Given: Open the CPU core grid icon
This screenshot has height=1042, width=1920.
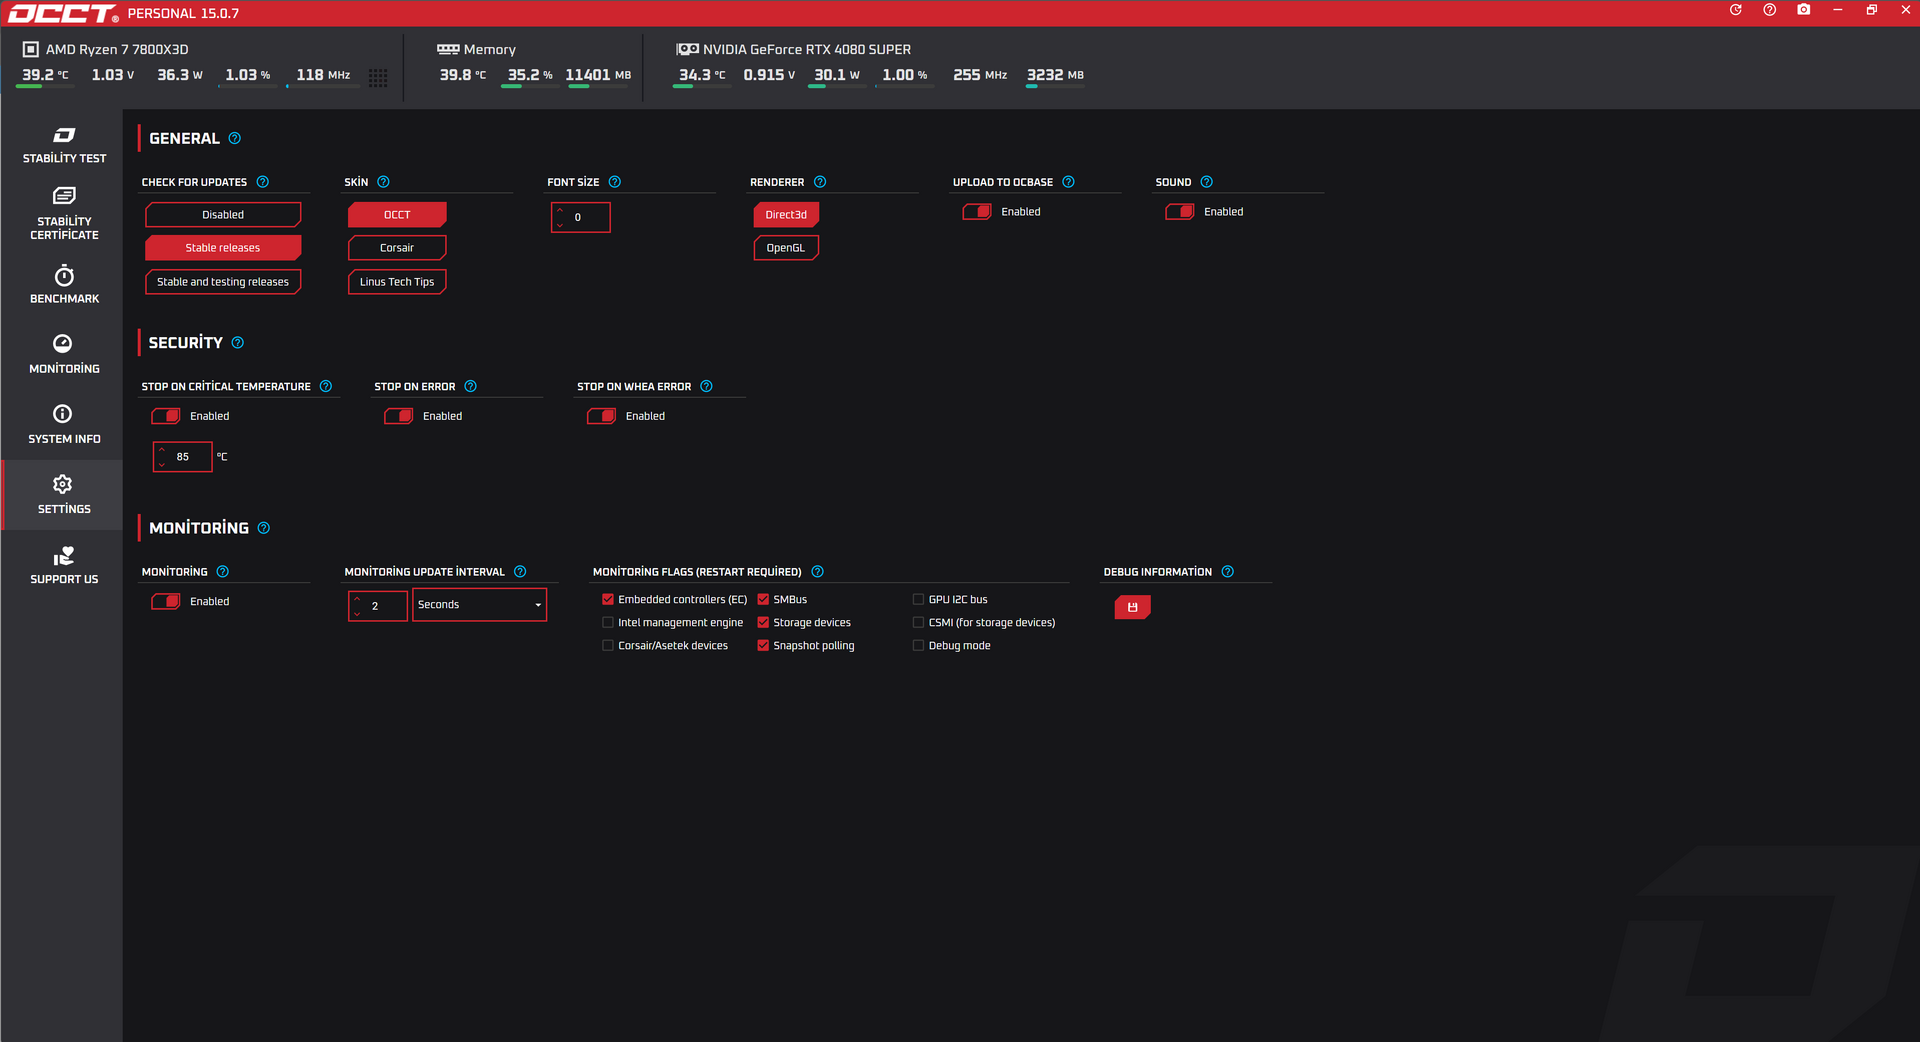Looking at the screenshot, I should tap(378, 78).
